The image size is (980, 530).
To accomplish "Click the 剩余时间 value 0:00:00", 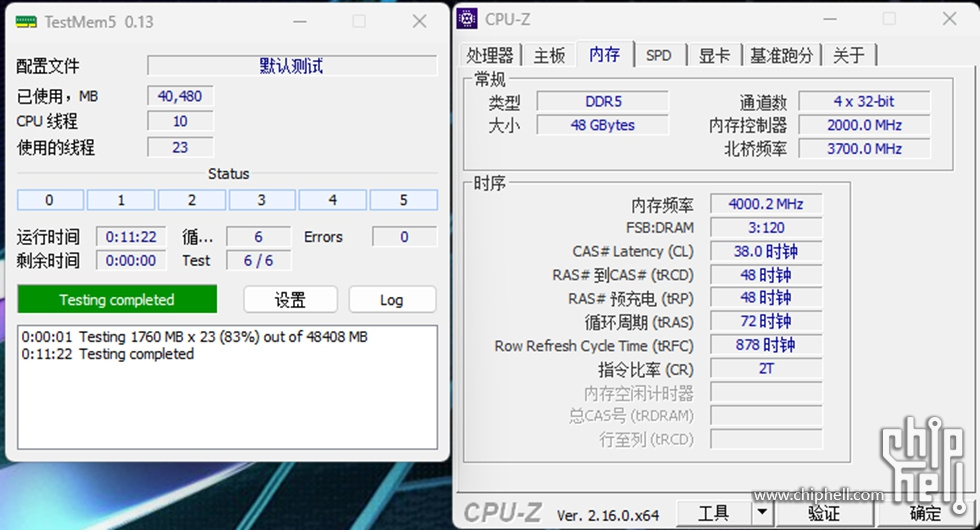I will (131, 261).
